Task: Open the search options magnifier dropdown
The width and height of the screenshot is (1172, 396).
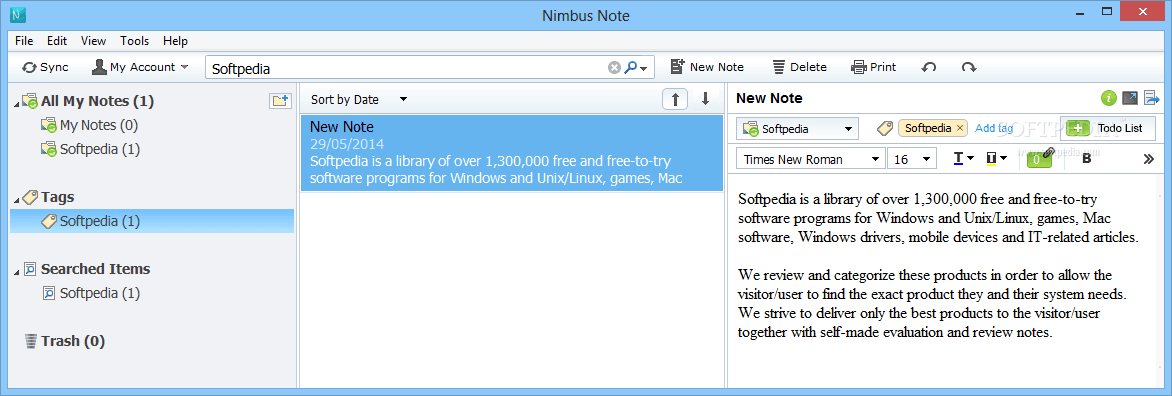Action: (636, 68)
